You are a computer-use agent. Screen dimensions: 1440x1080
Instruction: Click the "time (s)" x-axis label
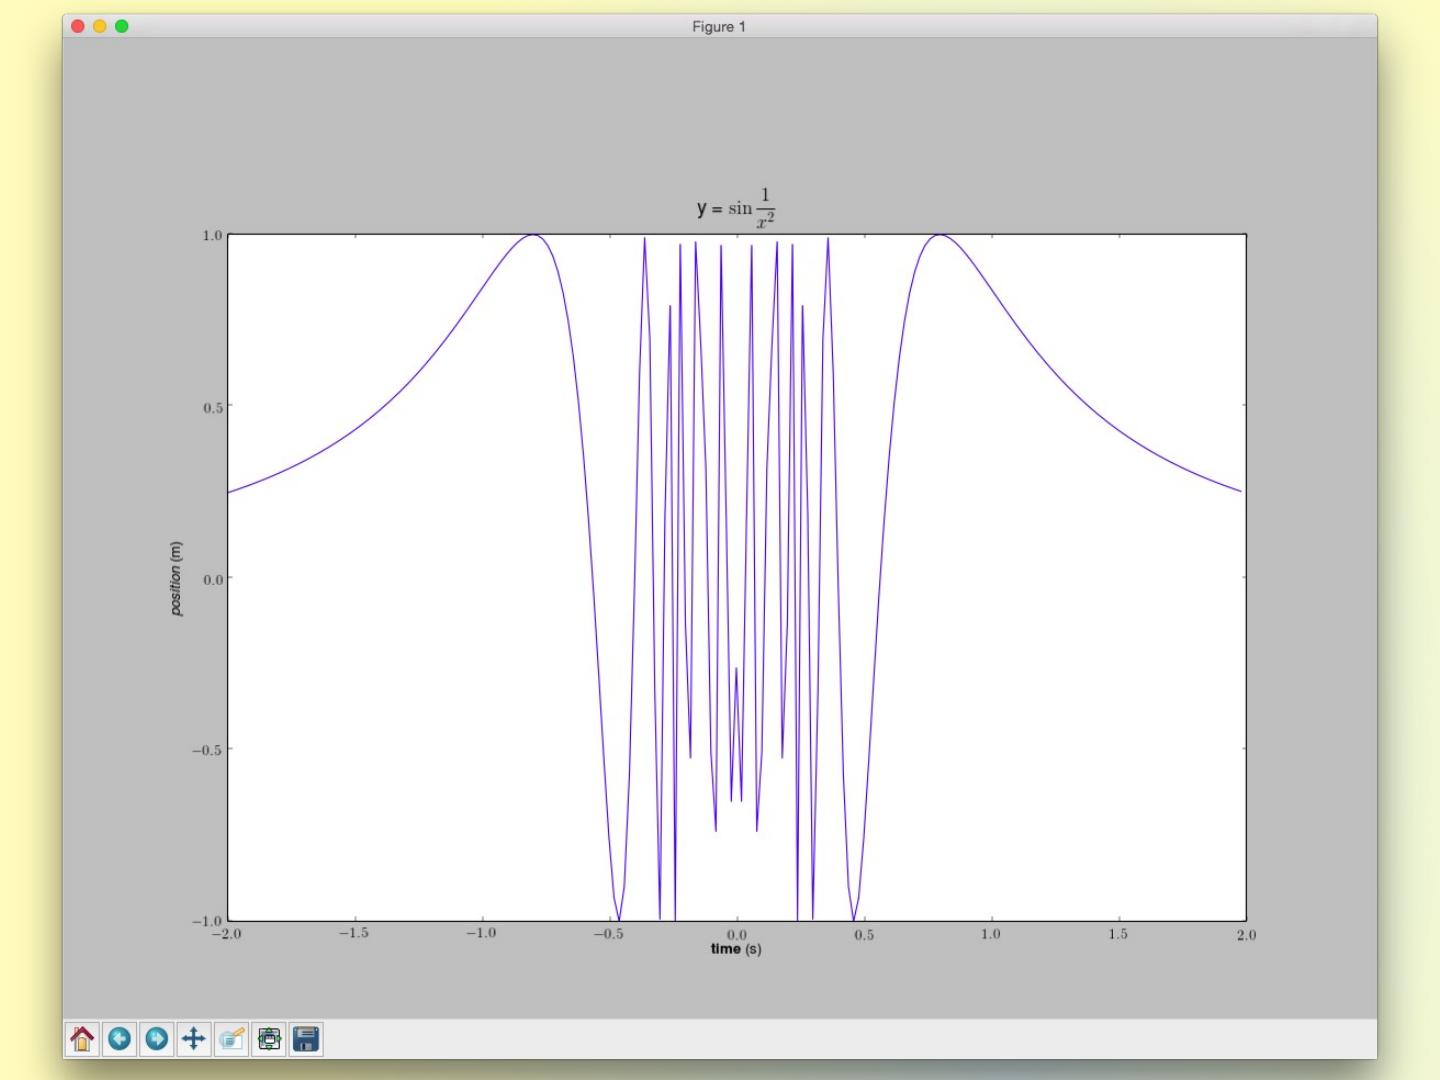point(736,949)
